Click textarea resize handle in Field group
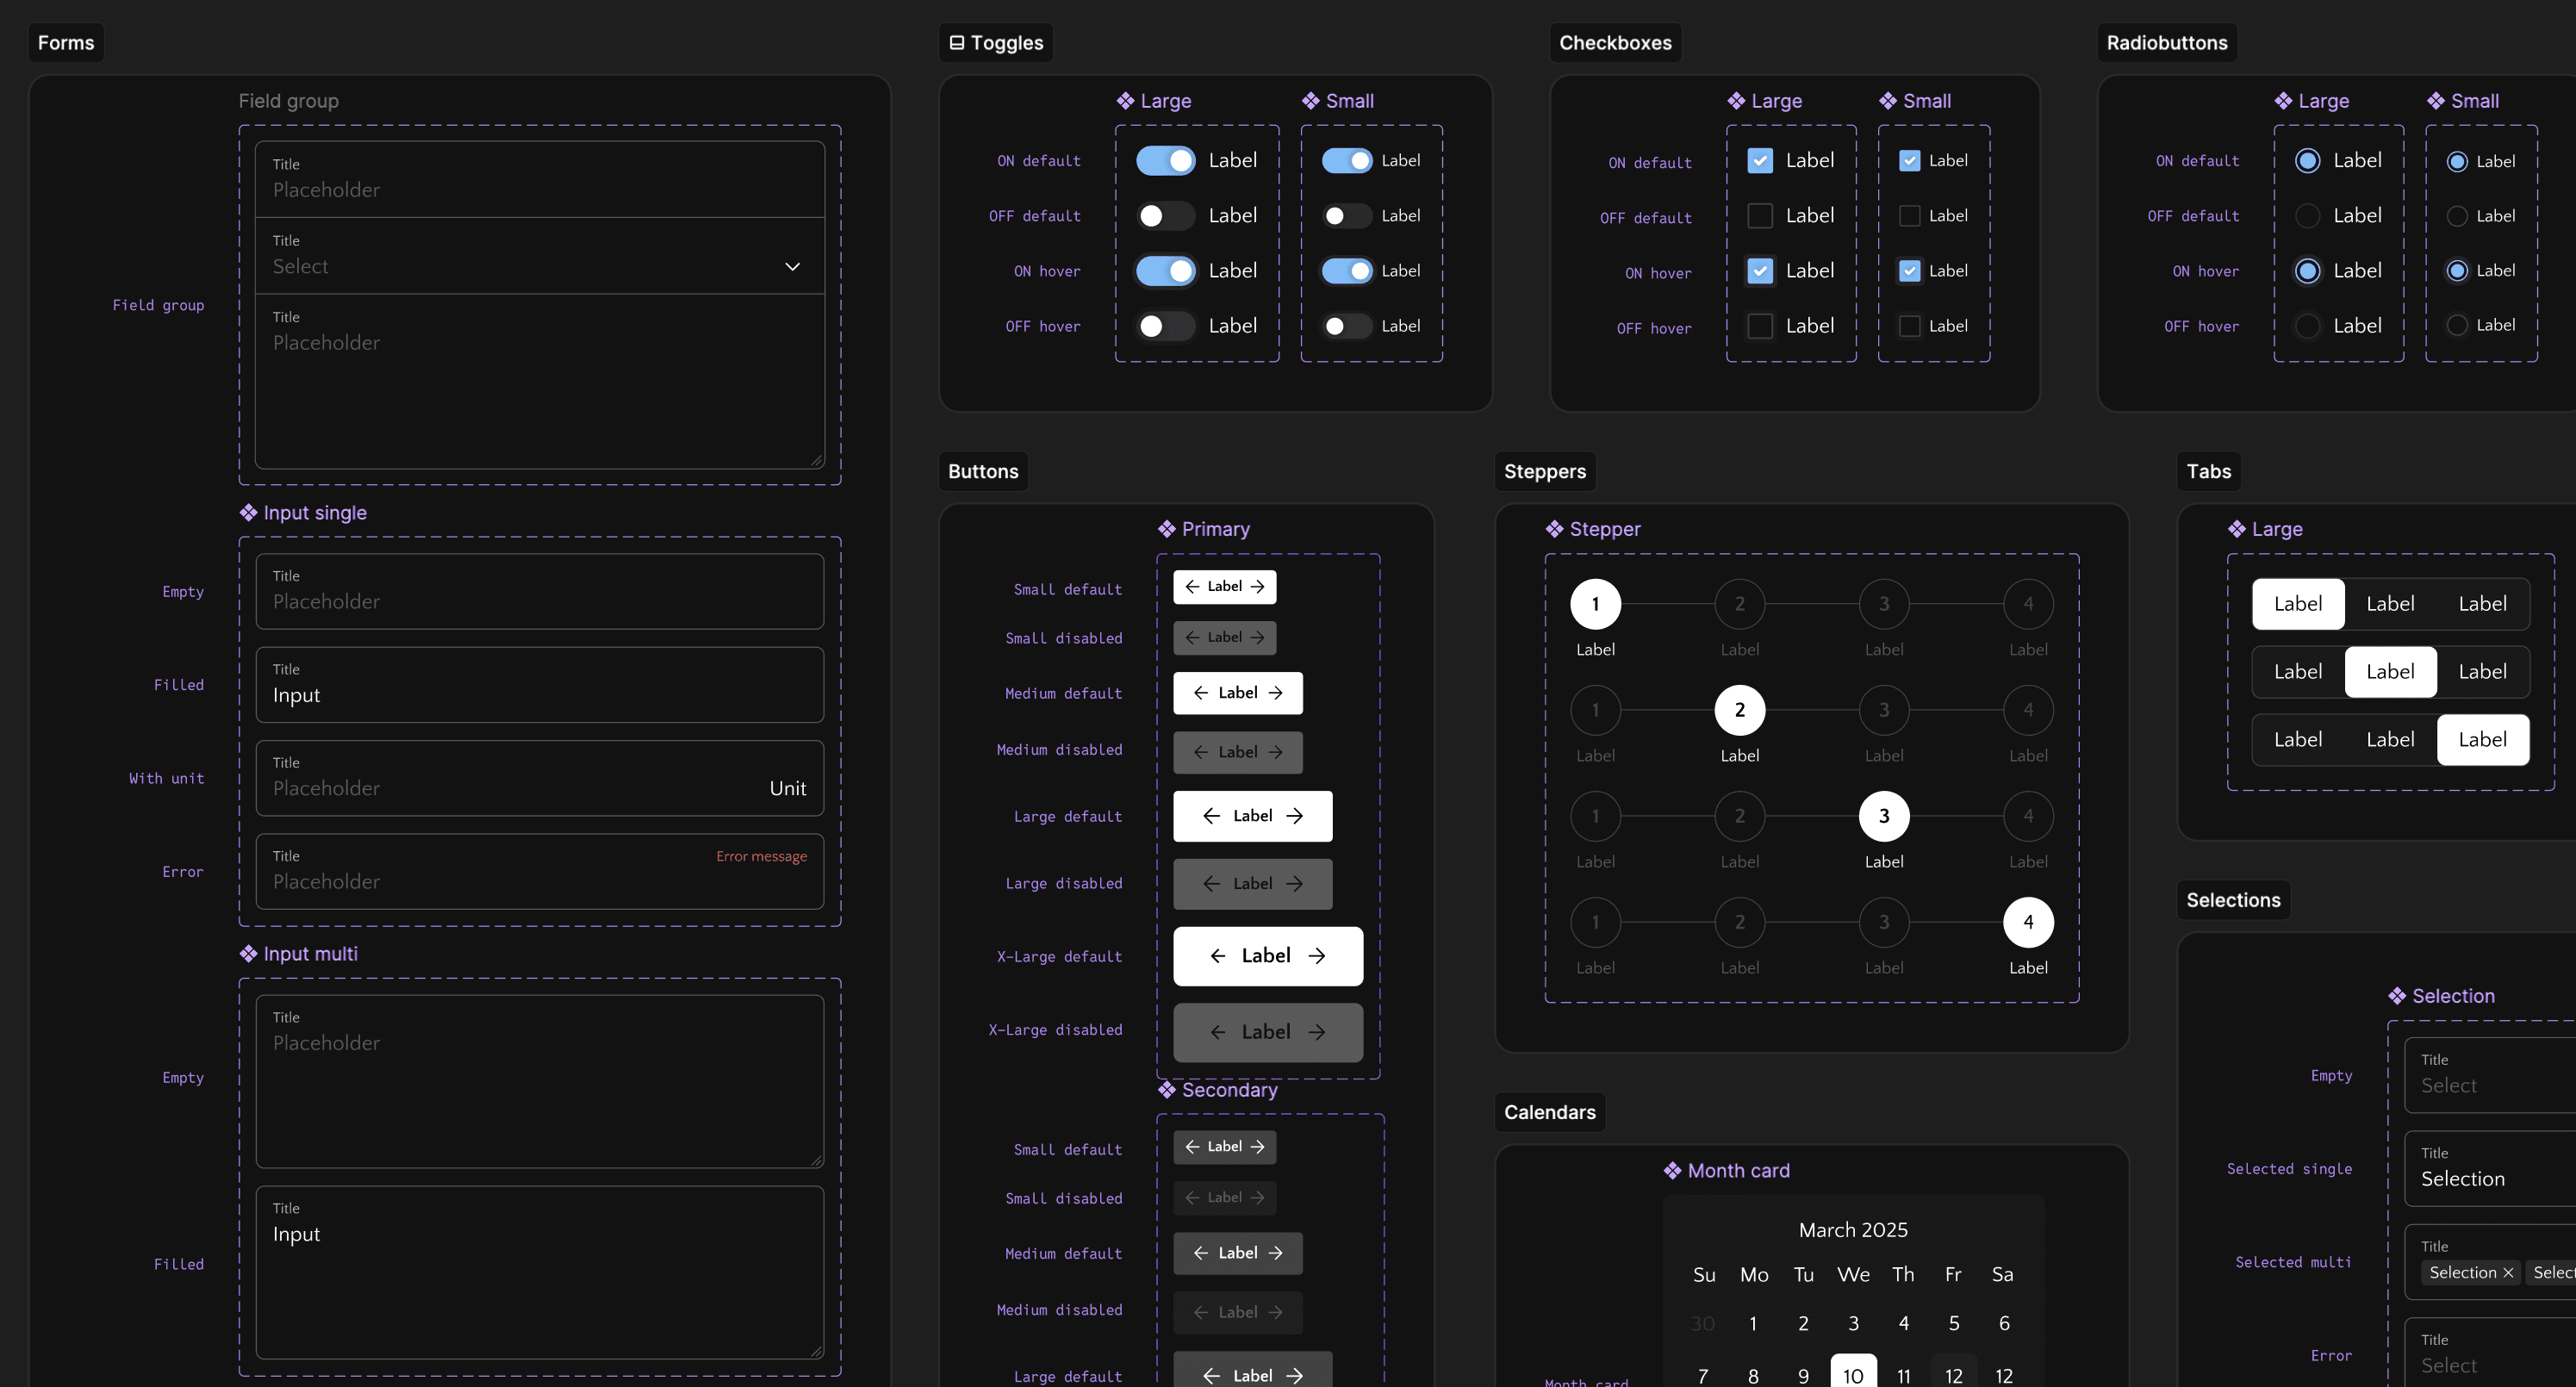2576x1387 pixels. click(817, 461)
